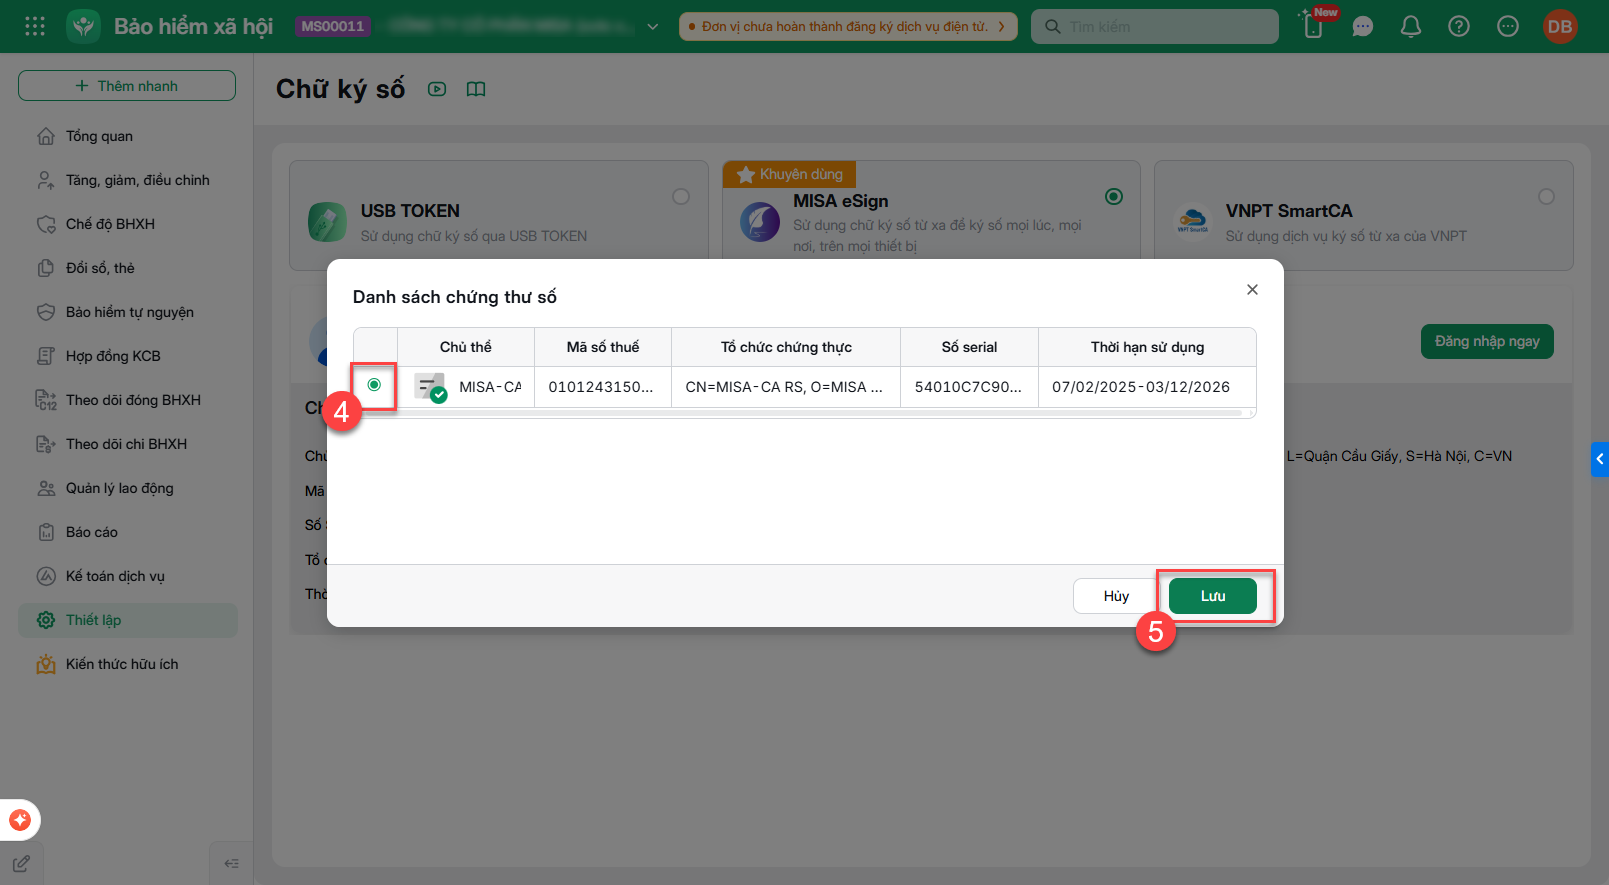
Task: Open the notifications bell
Action: pos(1411,27)
